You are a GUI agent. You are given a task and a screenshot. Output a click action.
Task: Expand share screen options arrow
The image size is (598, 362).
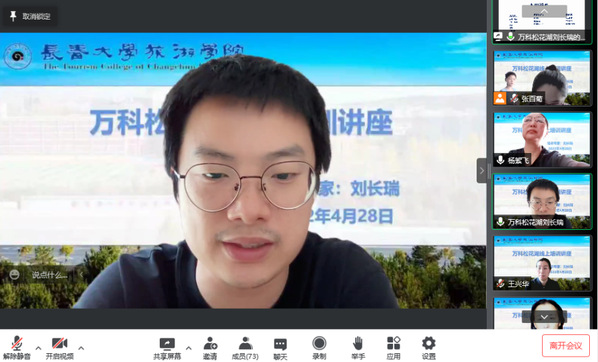coord(189,348)
